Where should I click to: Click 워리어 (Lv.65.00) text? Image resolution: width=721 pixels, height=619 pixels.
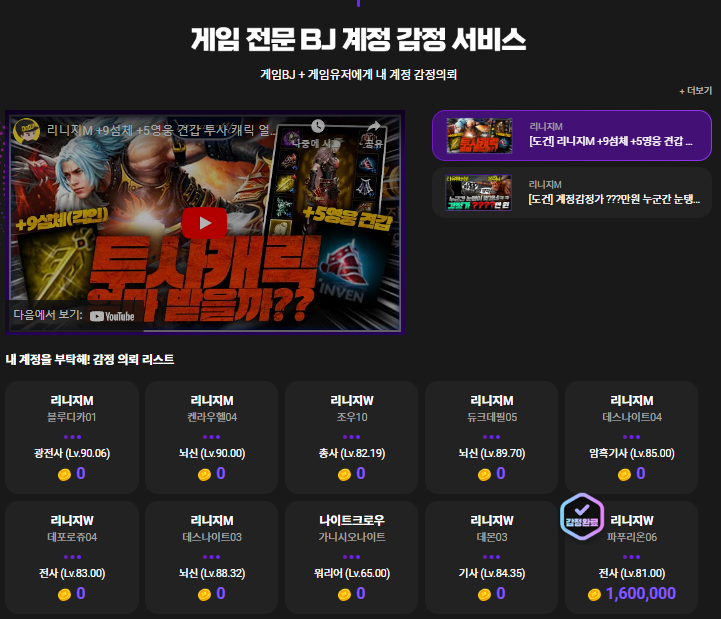(352, 573)
